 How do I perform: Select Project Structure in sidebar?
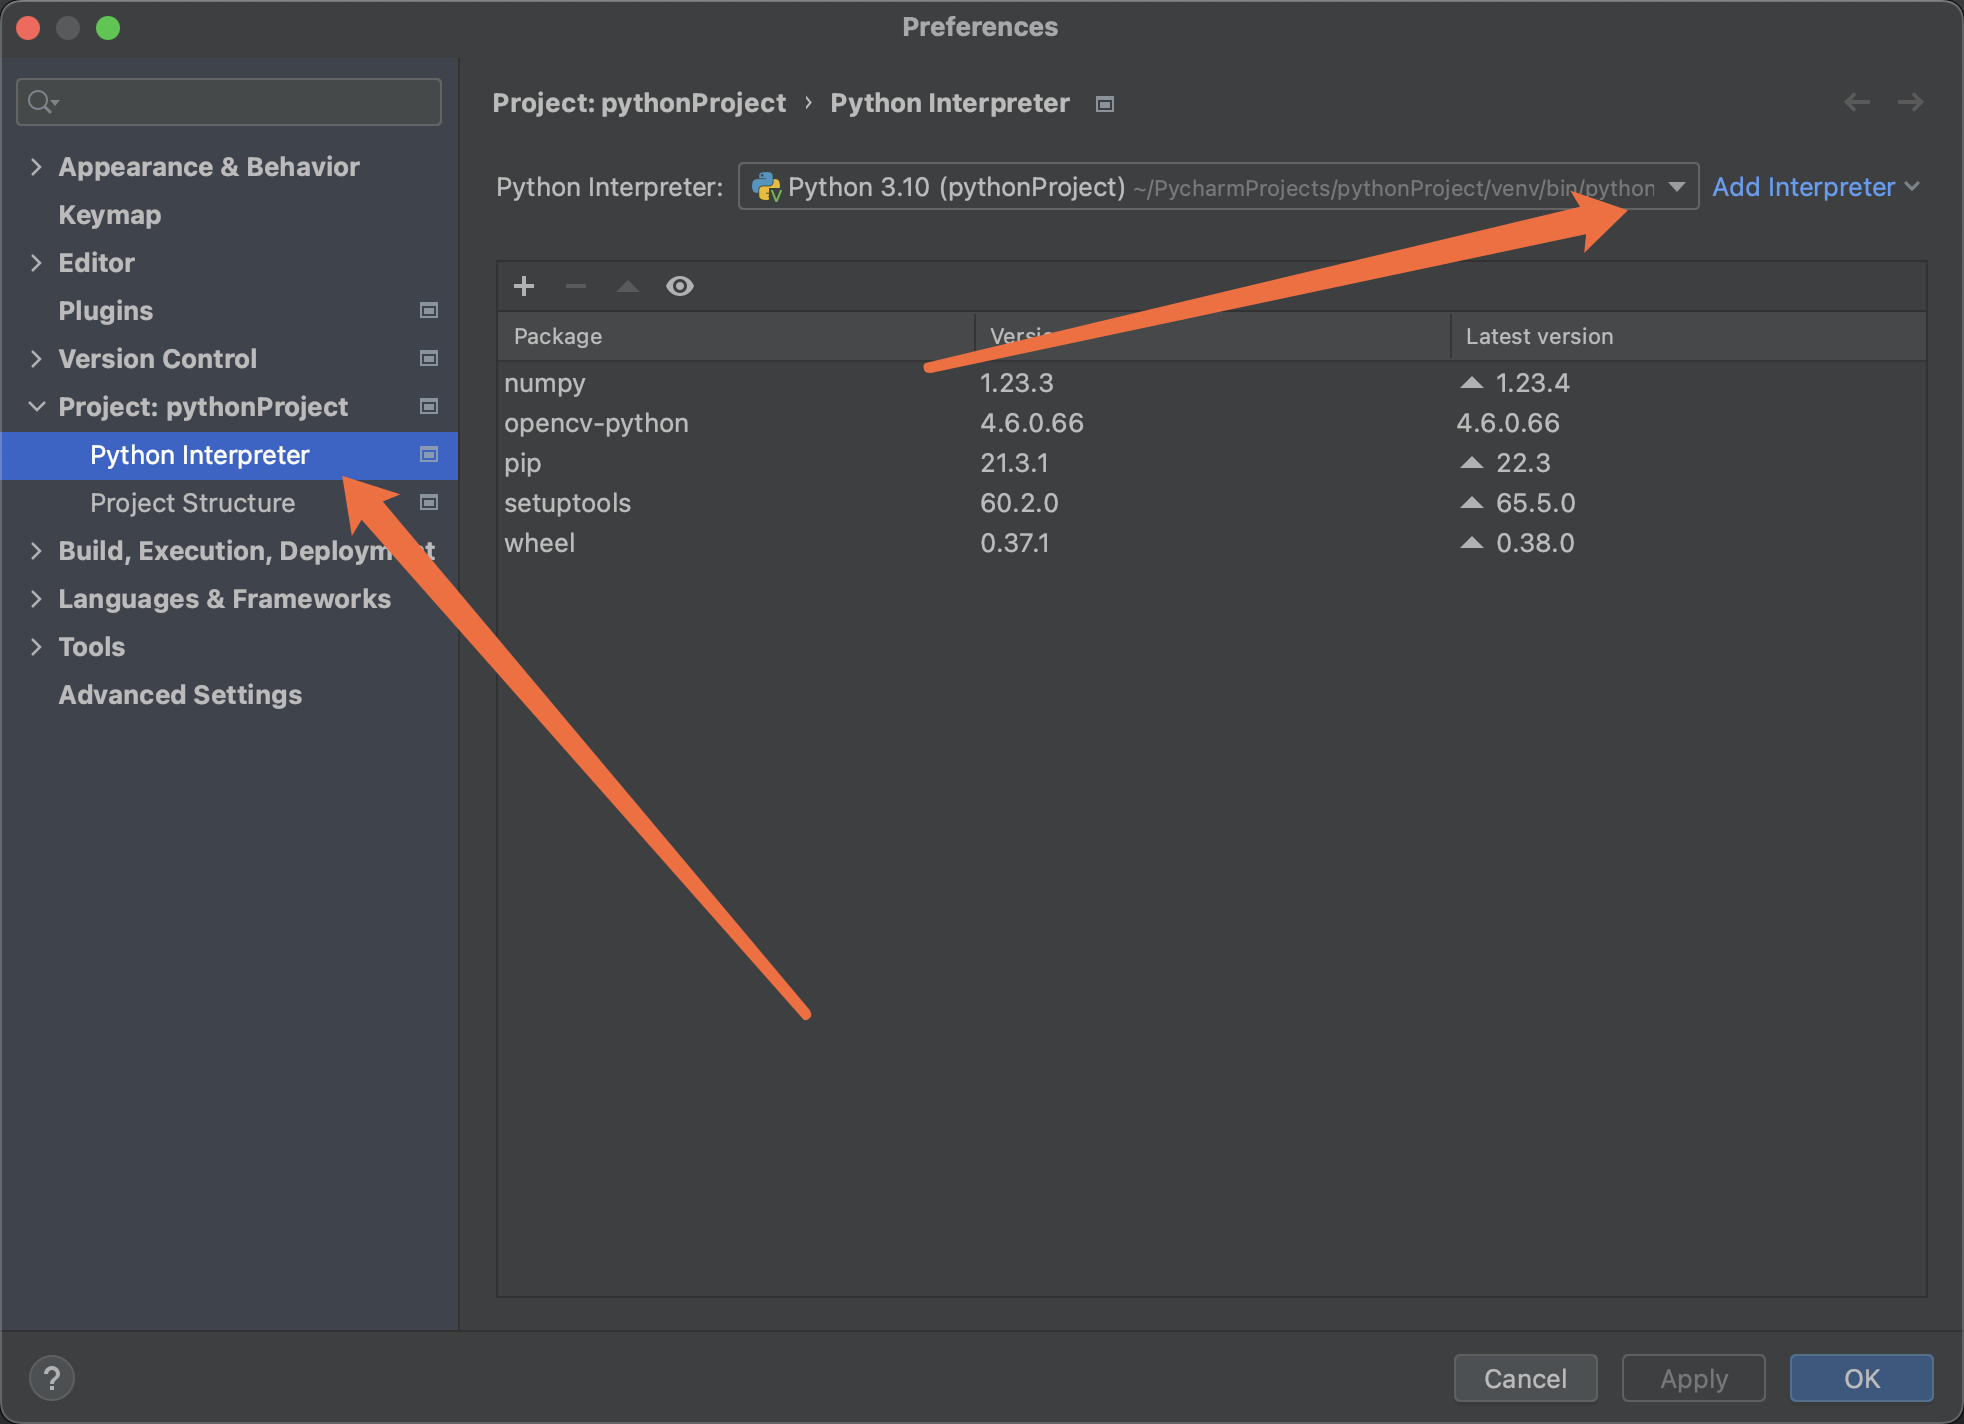click(x=192, y=503)
